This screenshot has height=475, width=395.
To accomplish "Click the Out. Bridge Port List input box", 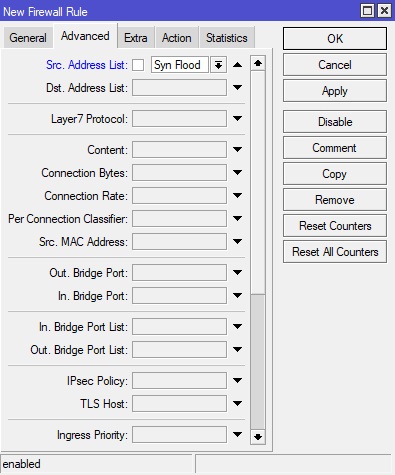I will (x=179, y=350).
